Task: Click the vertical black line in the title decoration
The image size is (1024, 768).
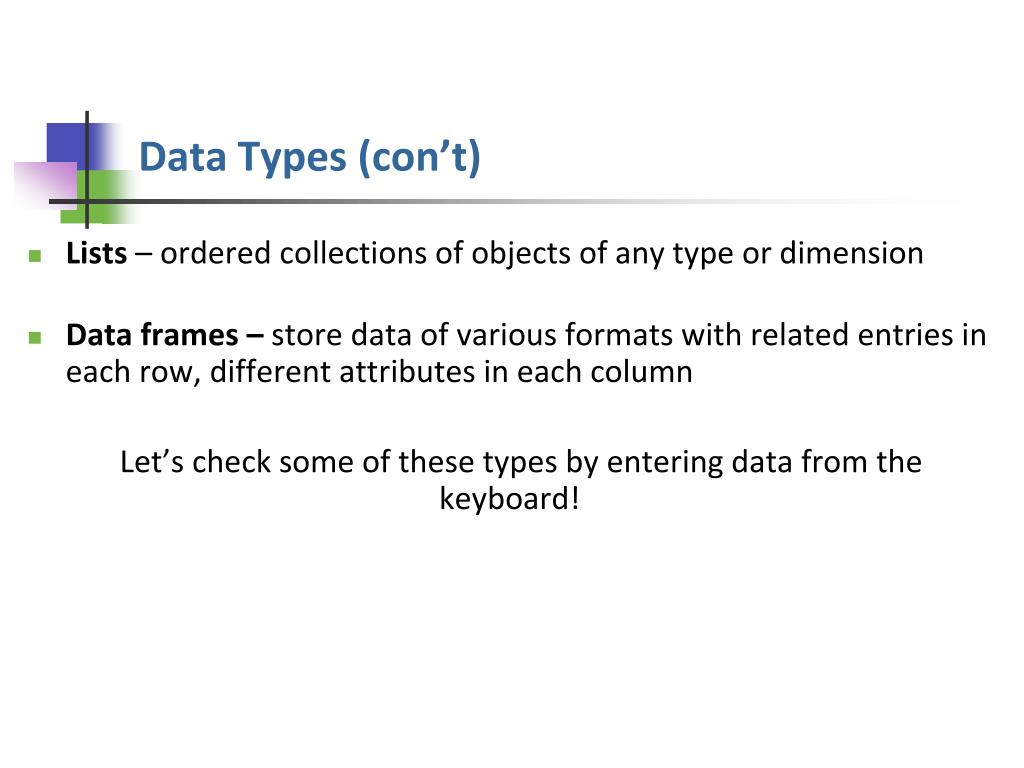Action: 87,170
